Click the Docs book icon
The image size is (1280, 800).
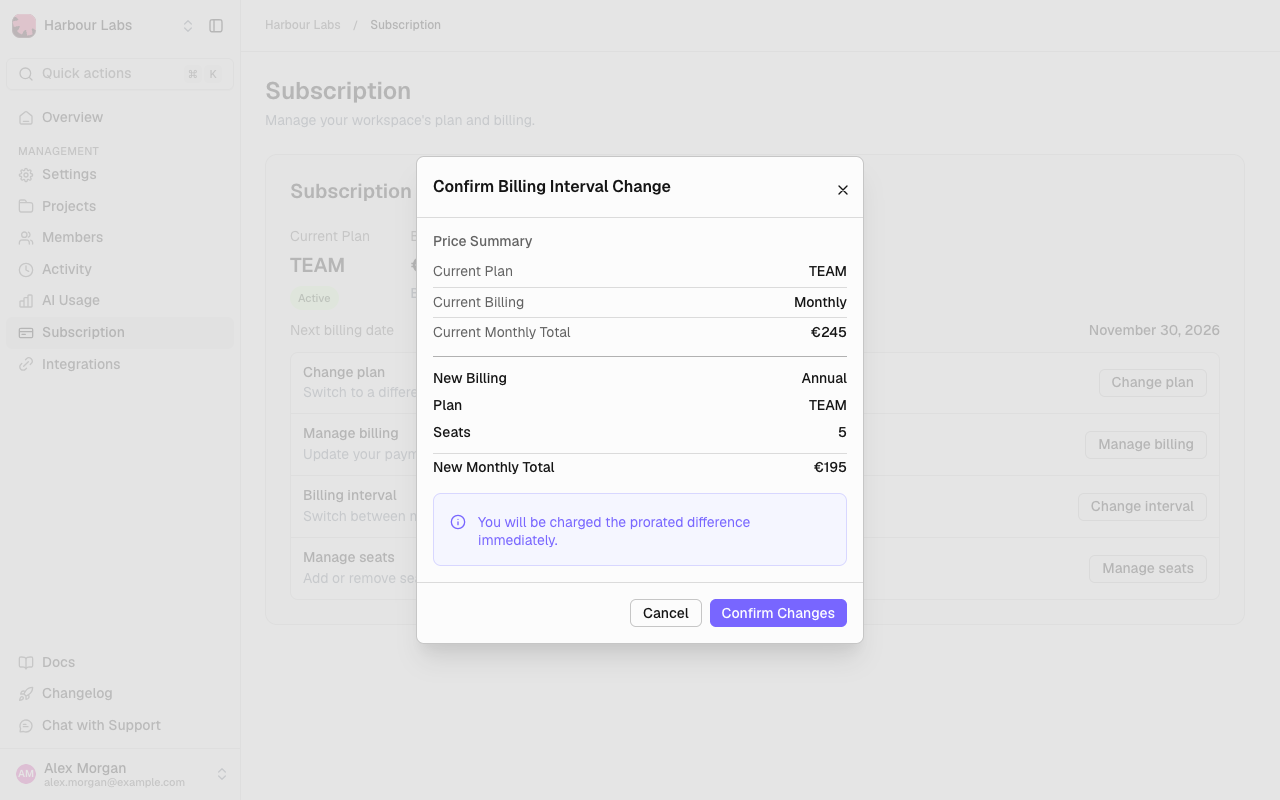(26, 662)
